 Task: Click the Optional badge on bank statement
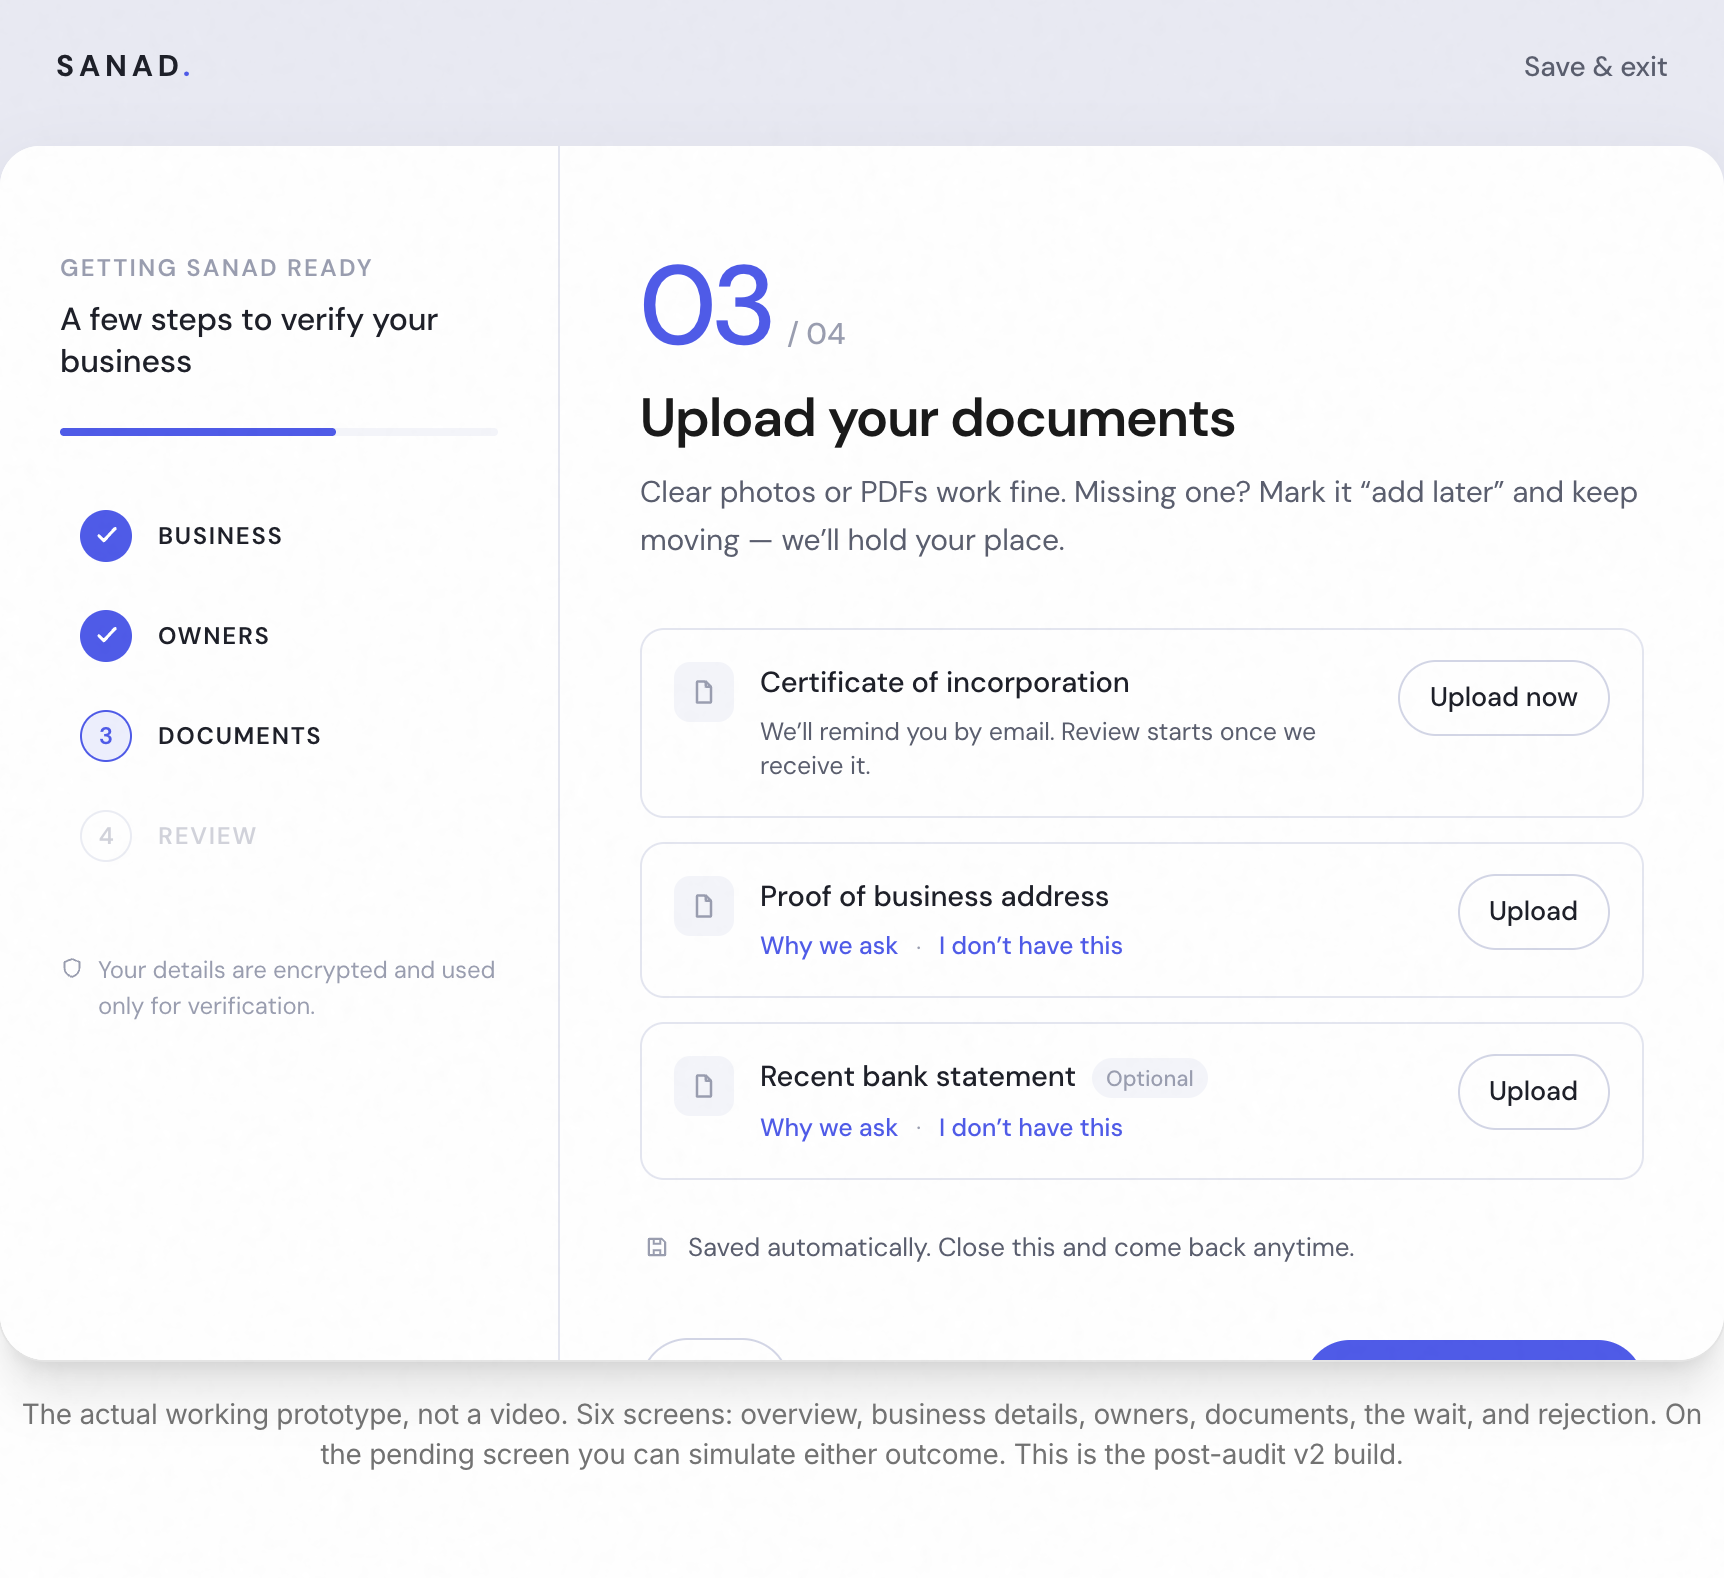[1150, 1078]
